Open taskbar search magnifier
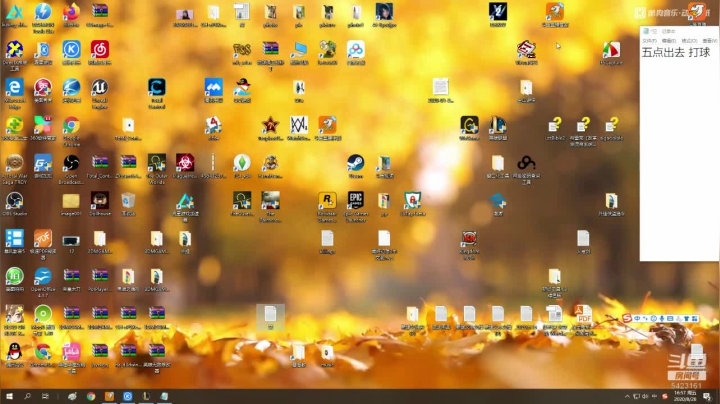 (27, 396)
